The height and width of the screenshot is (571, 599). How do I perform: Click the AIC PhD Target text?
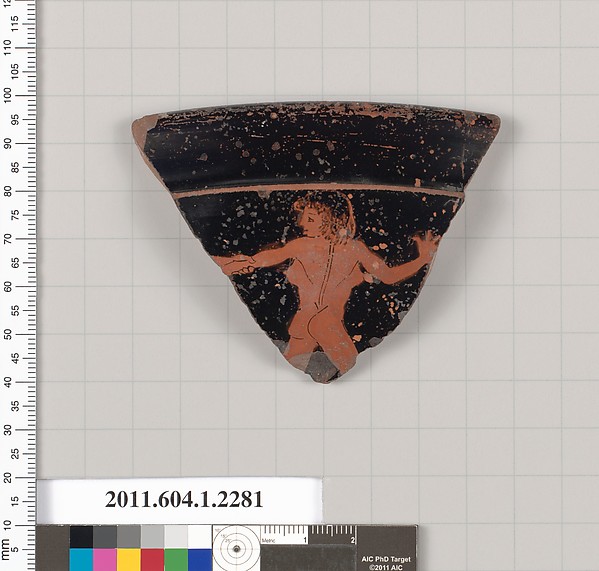(x=386, y=559)
